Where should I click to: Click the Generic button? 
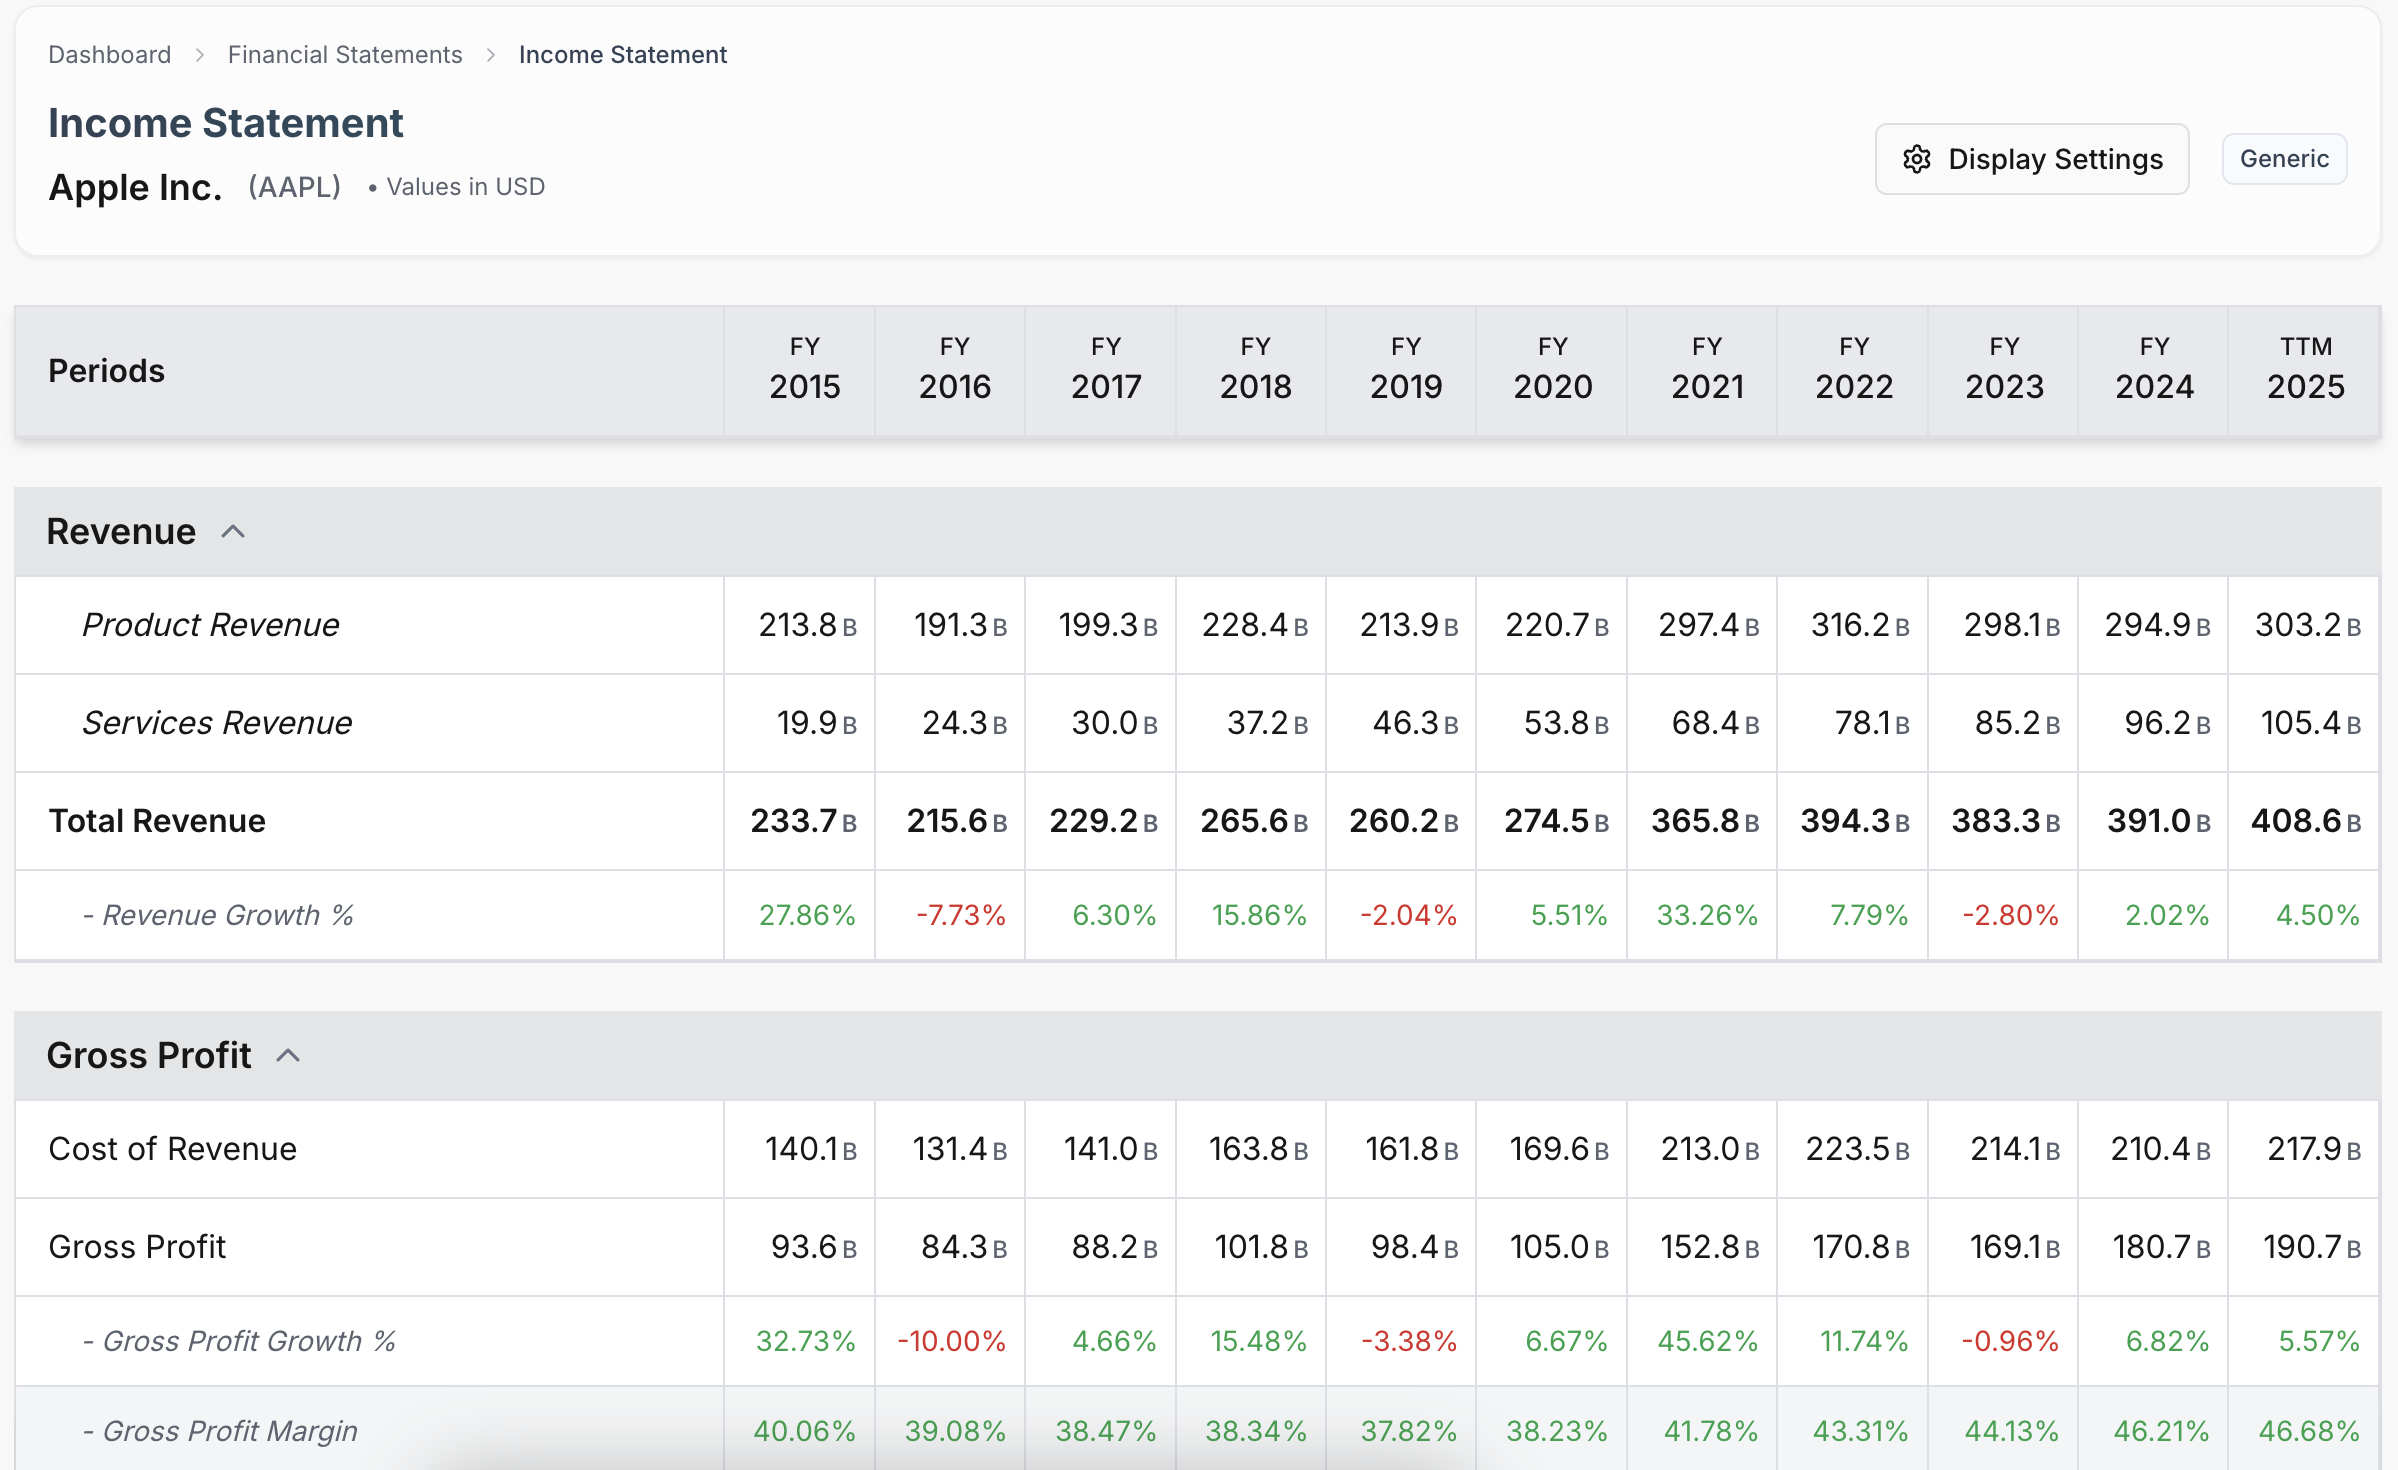[2284, 159]
